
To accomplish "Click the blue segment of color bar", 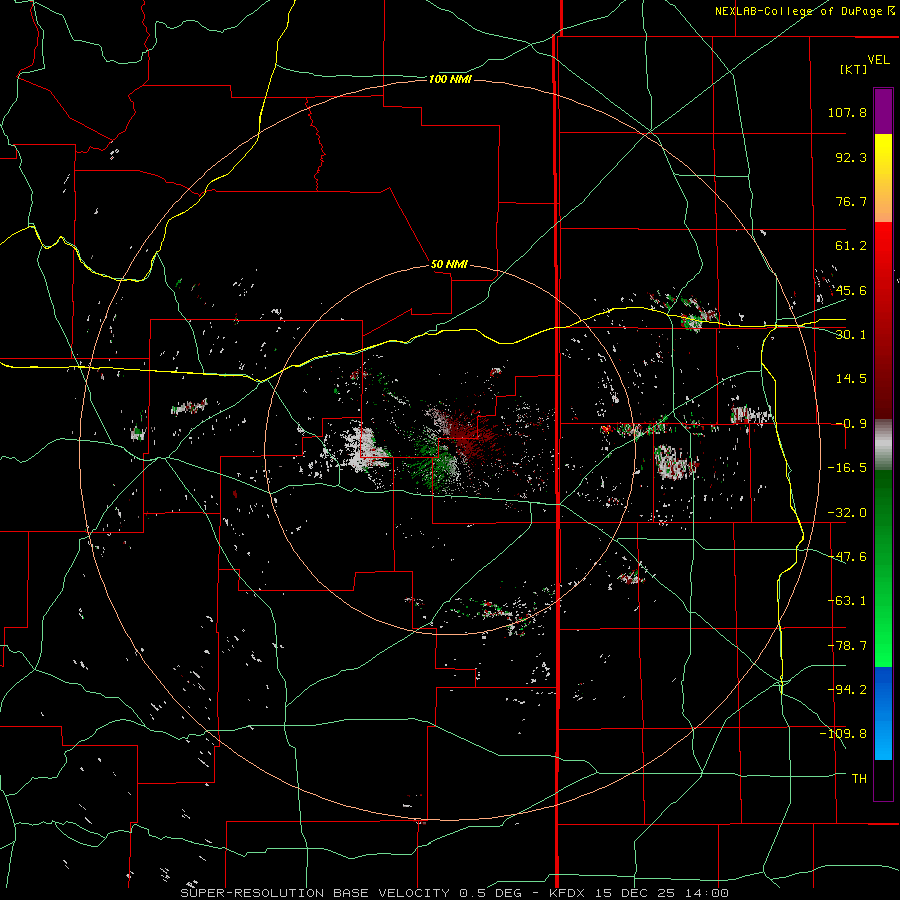I will (x=883, y=713).
